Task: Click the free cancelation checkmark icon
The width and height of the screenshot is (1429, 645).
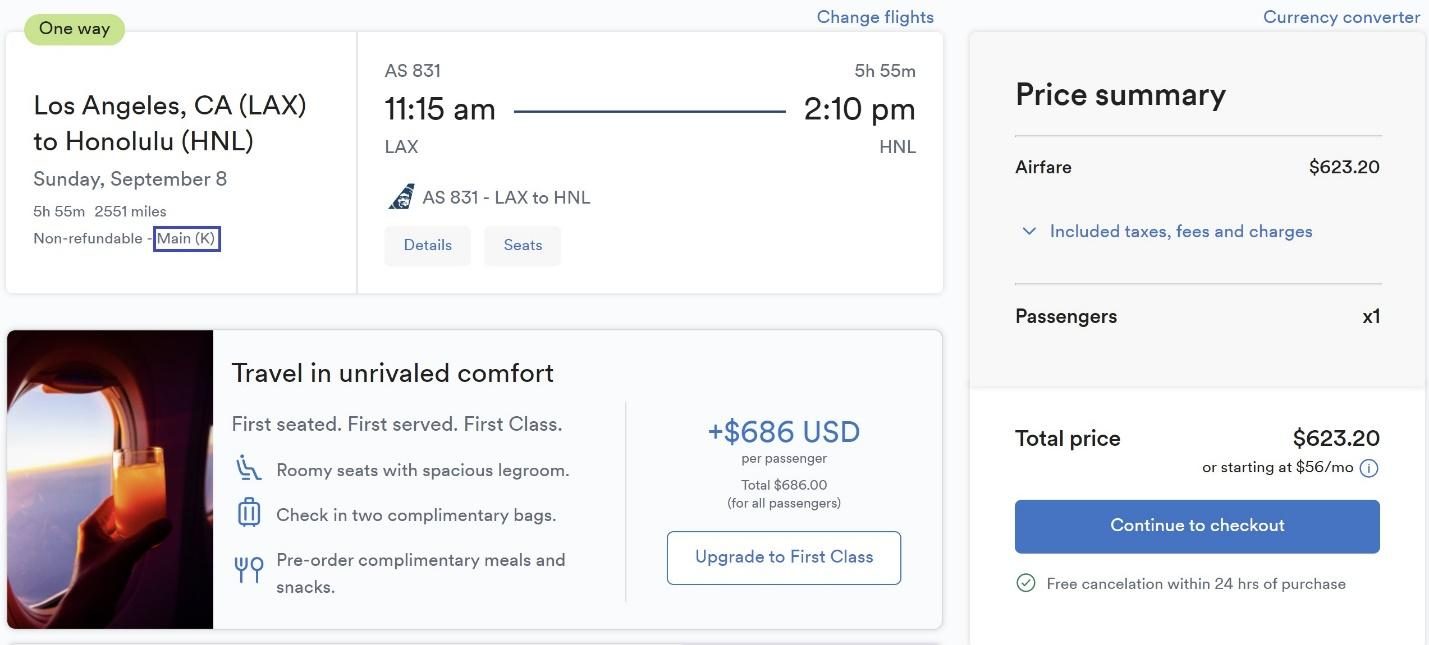Action: coord(1026,583)
